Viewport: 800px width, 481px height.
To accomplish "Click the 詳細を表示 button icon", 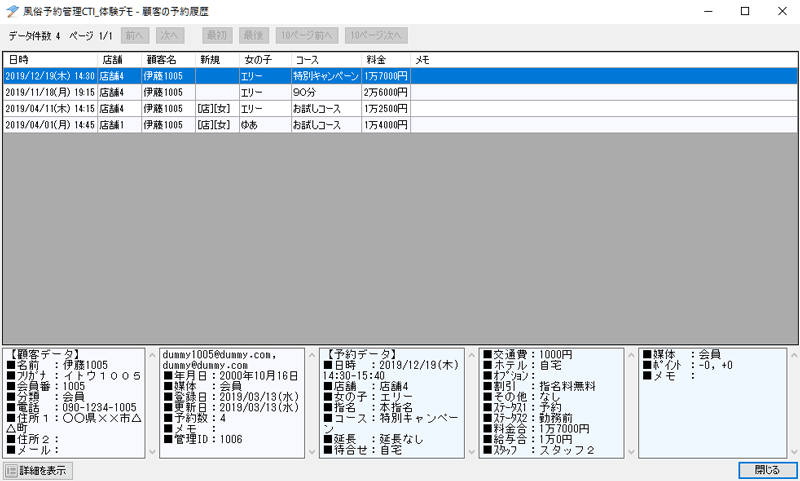I will click(x=11, y=470).
